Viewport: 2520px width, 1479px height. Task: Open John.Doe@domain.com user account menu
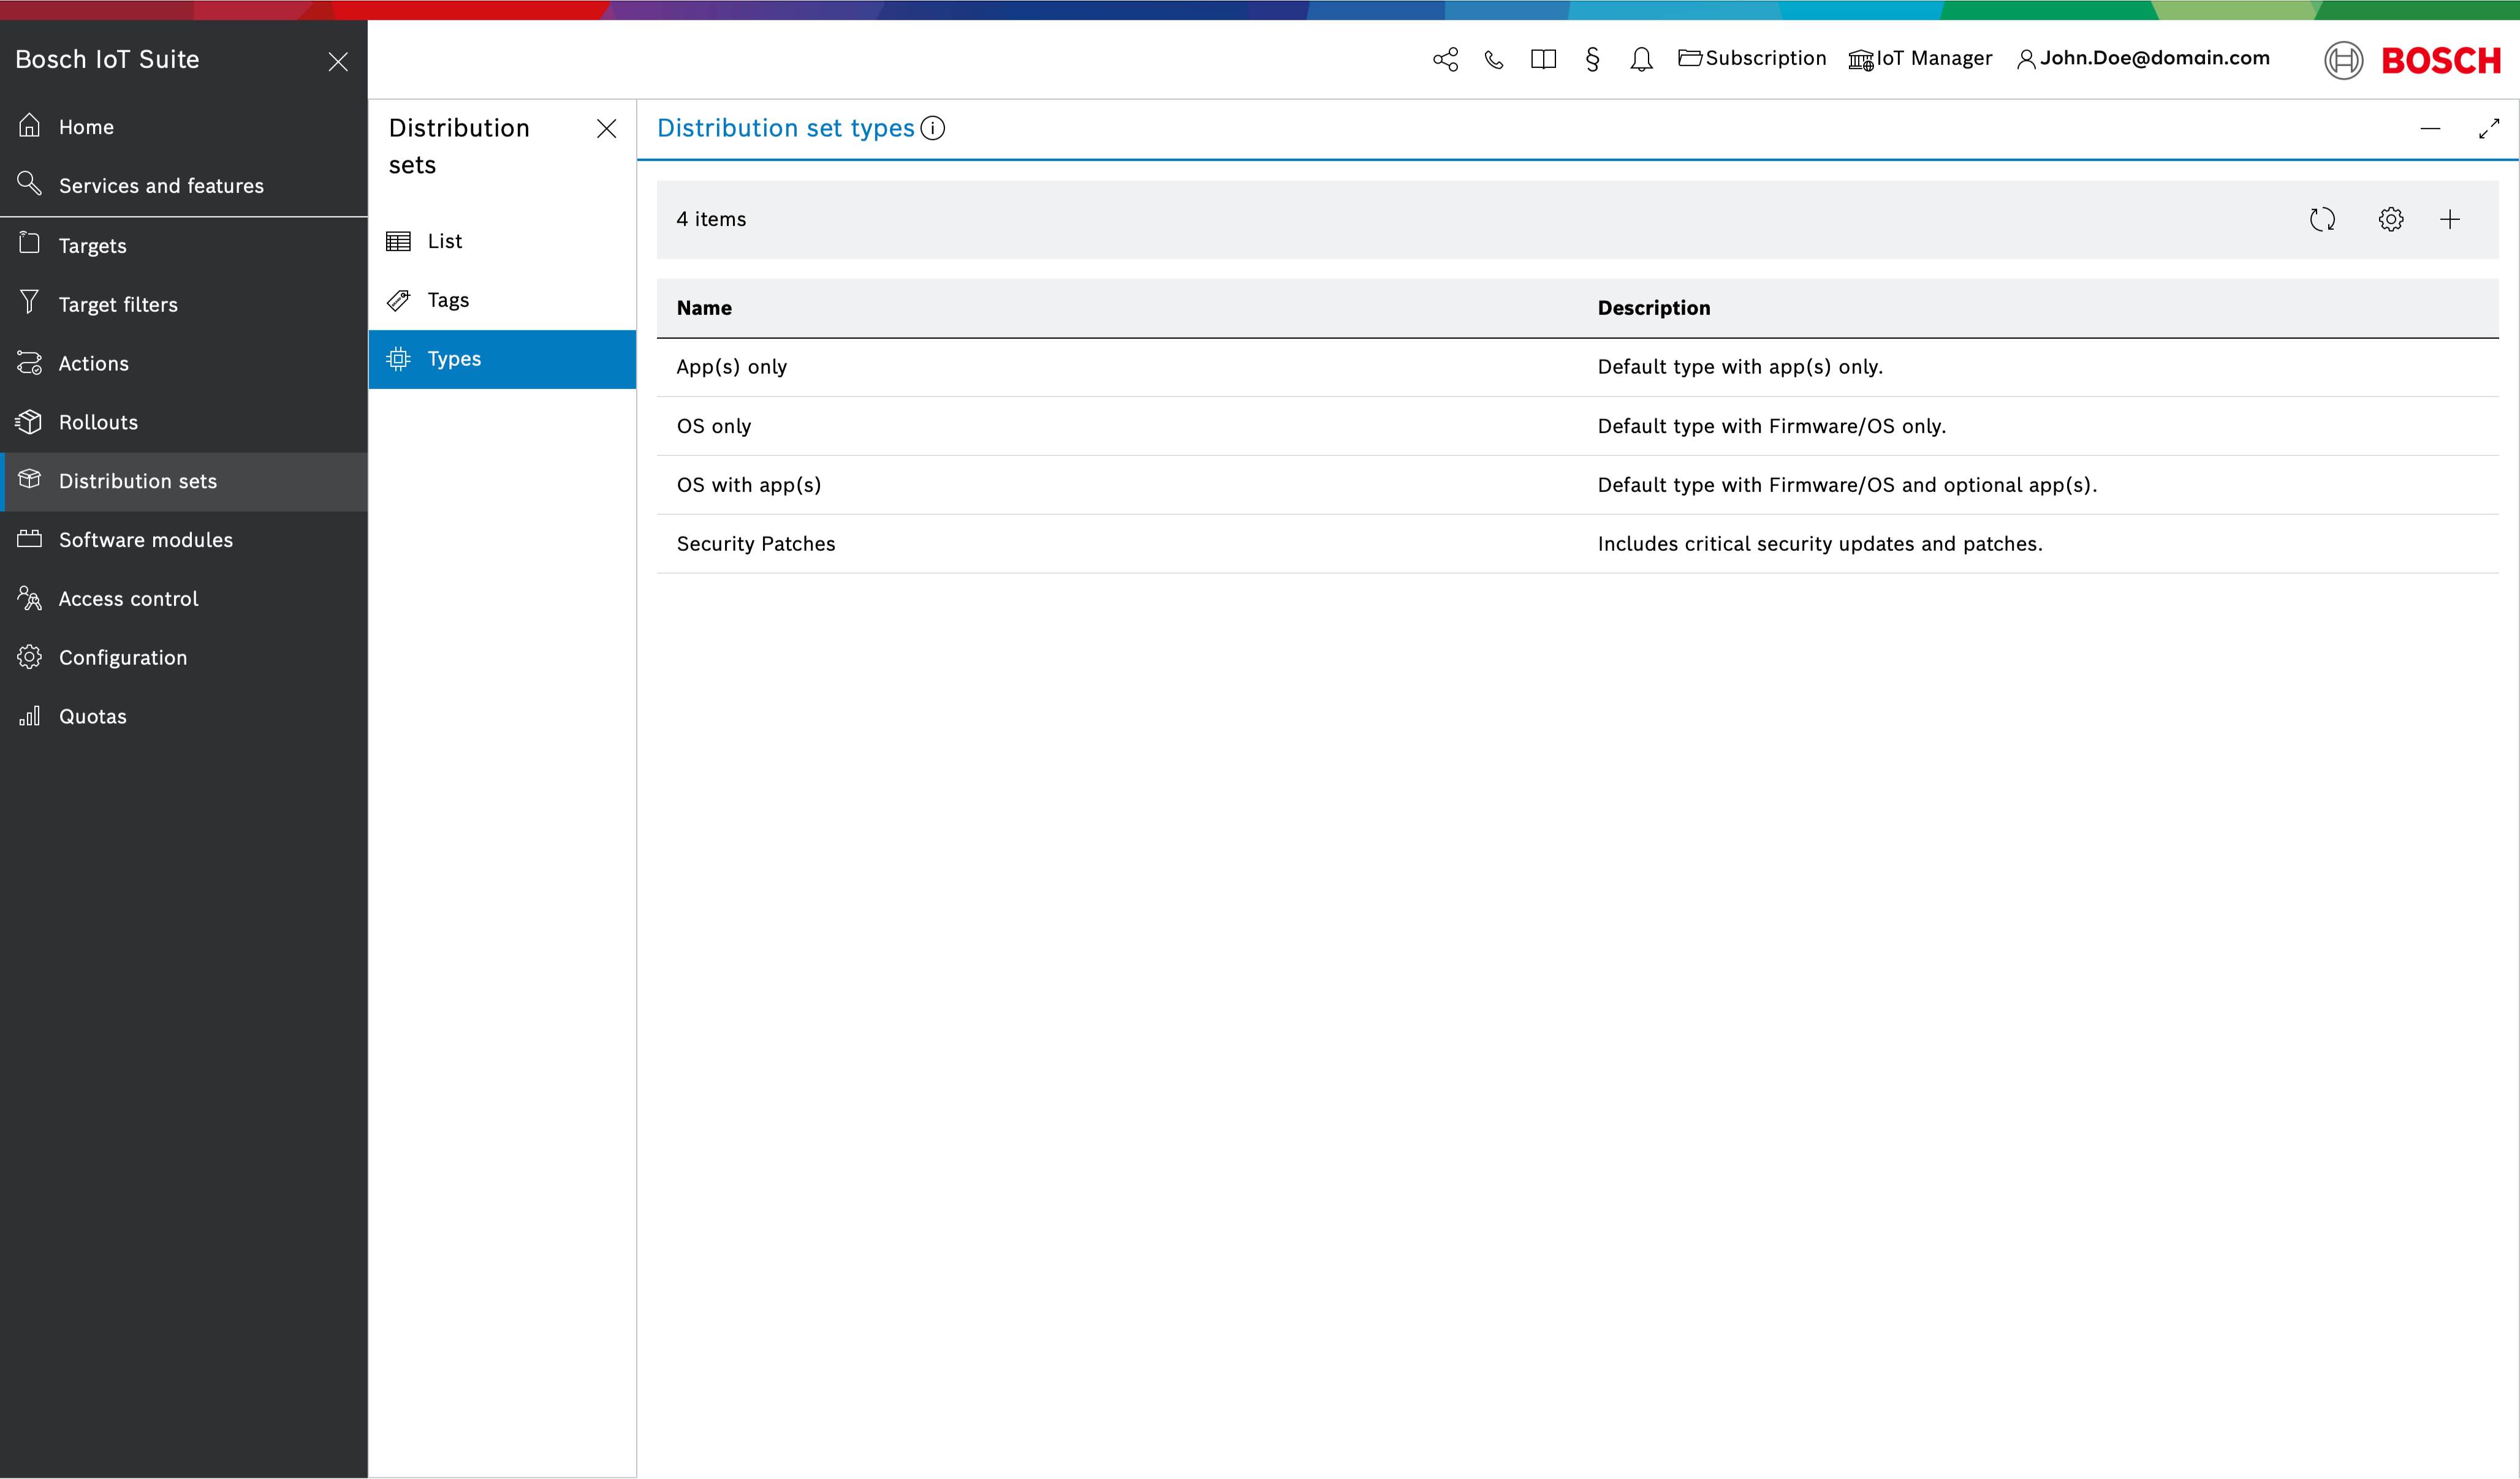click(2143, 58)
